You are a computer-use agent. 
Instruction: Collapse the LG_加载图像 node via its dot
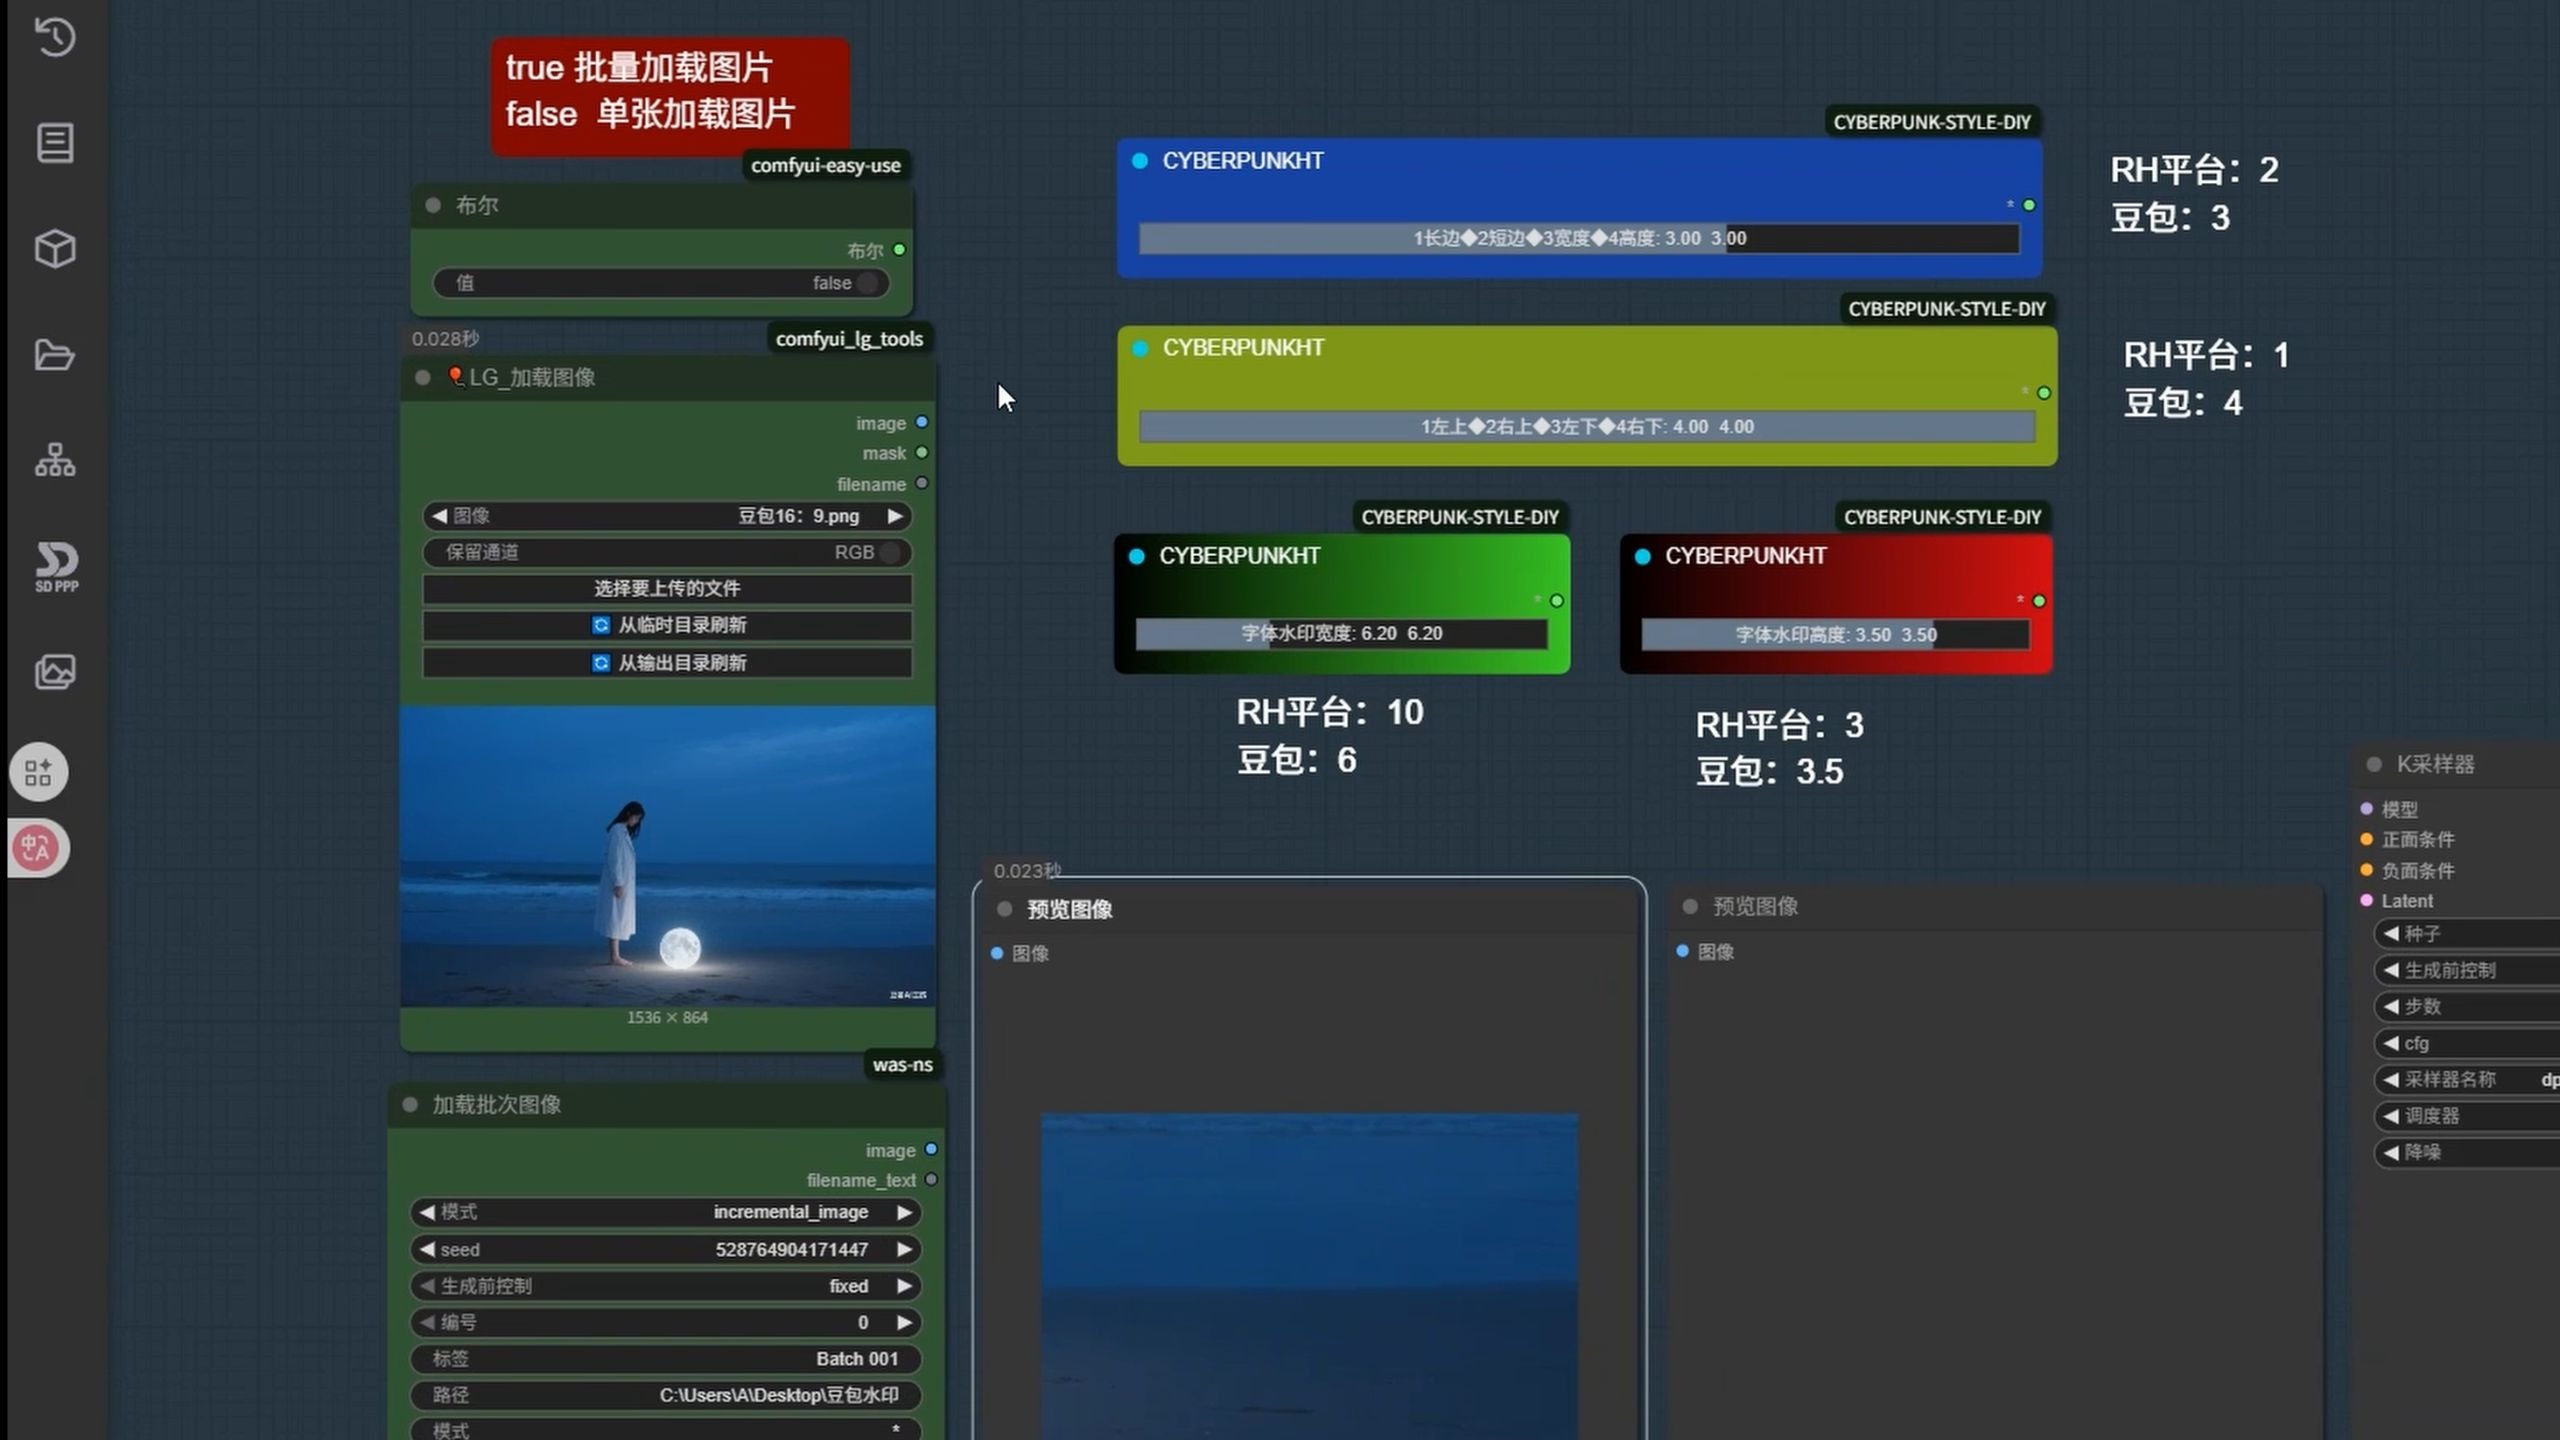[422, 377]
